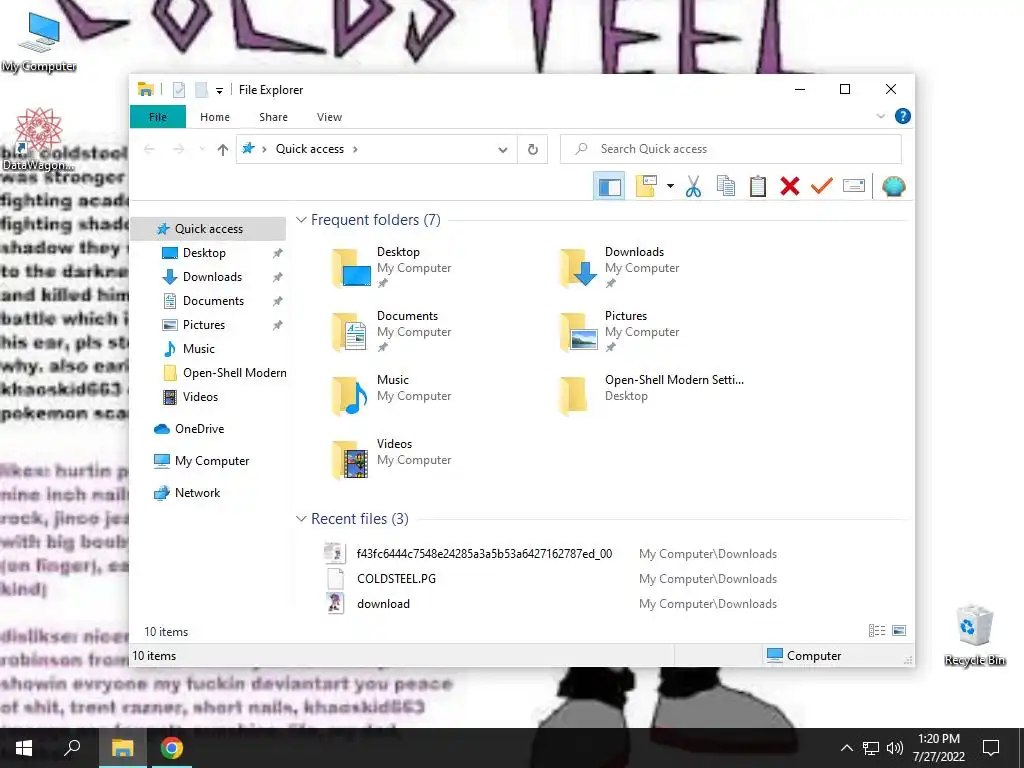1024x768 pixels.
Task: Click the Up arrow navigation button
Action: (223, 150)
